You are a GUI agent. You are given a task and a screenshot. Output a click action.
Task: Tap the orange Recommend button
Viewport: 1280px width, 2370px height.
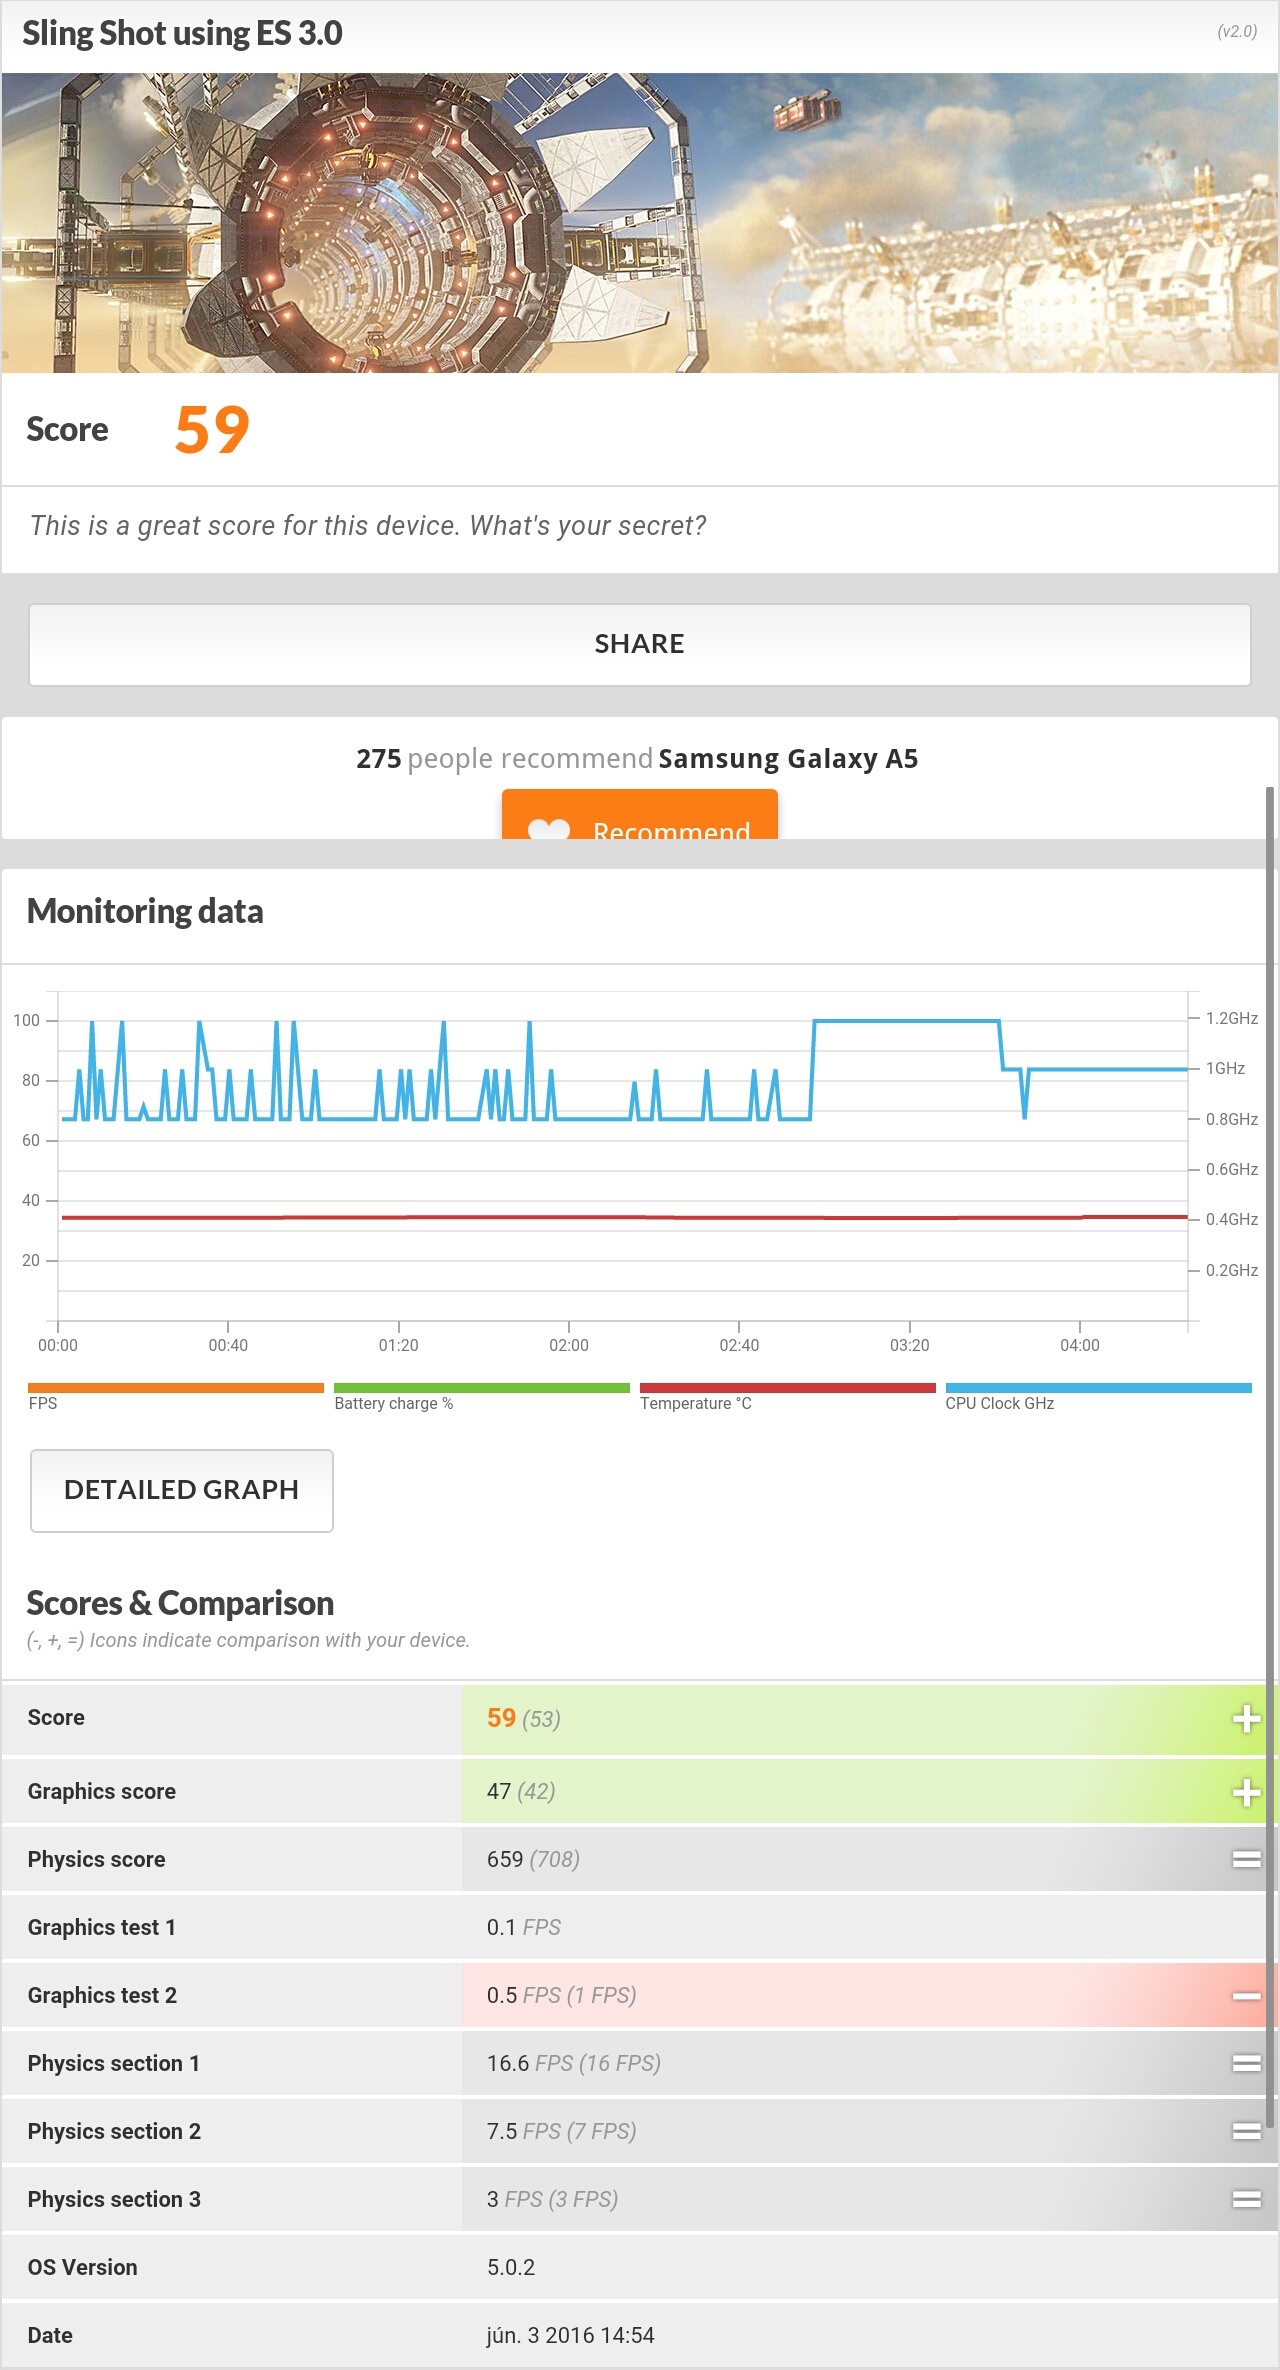pyautogui.click(x=640, y=814)
